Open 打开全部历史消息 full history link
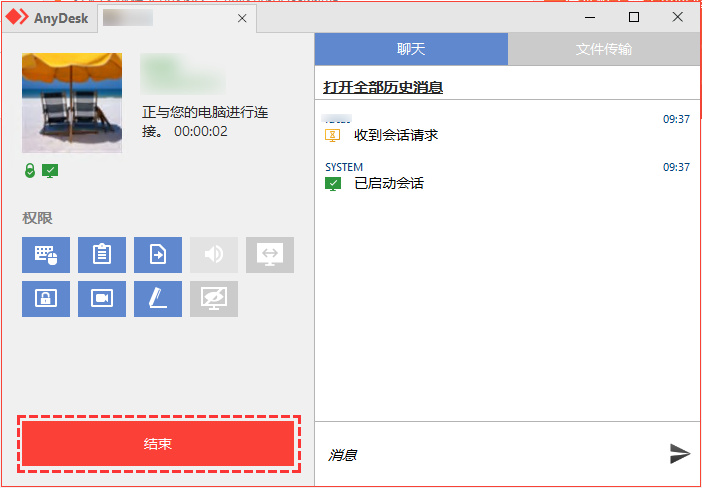The width and height of the screenshot is (702, 488). [383, 87]
